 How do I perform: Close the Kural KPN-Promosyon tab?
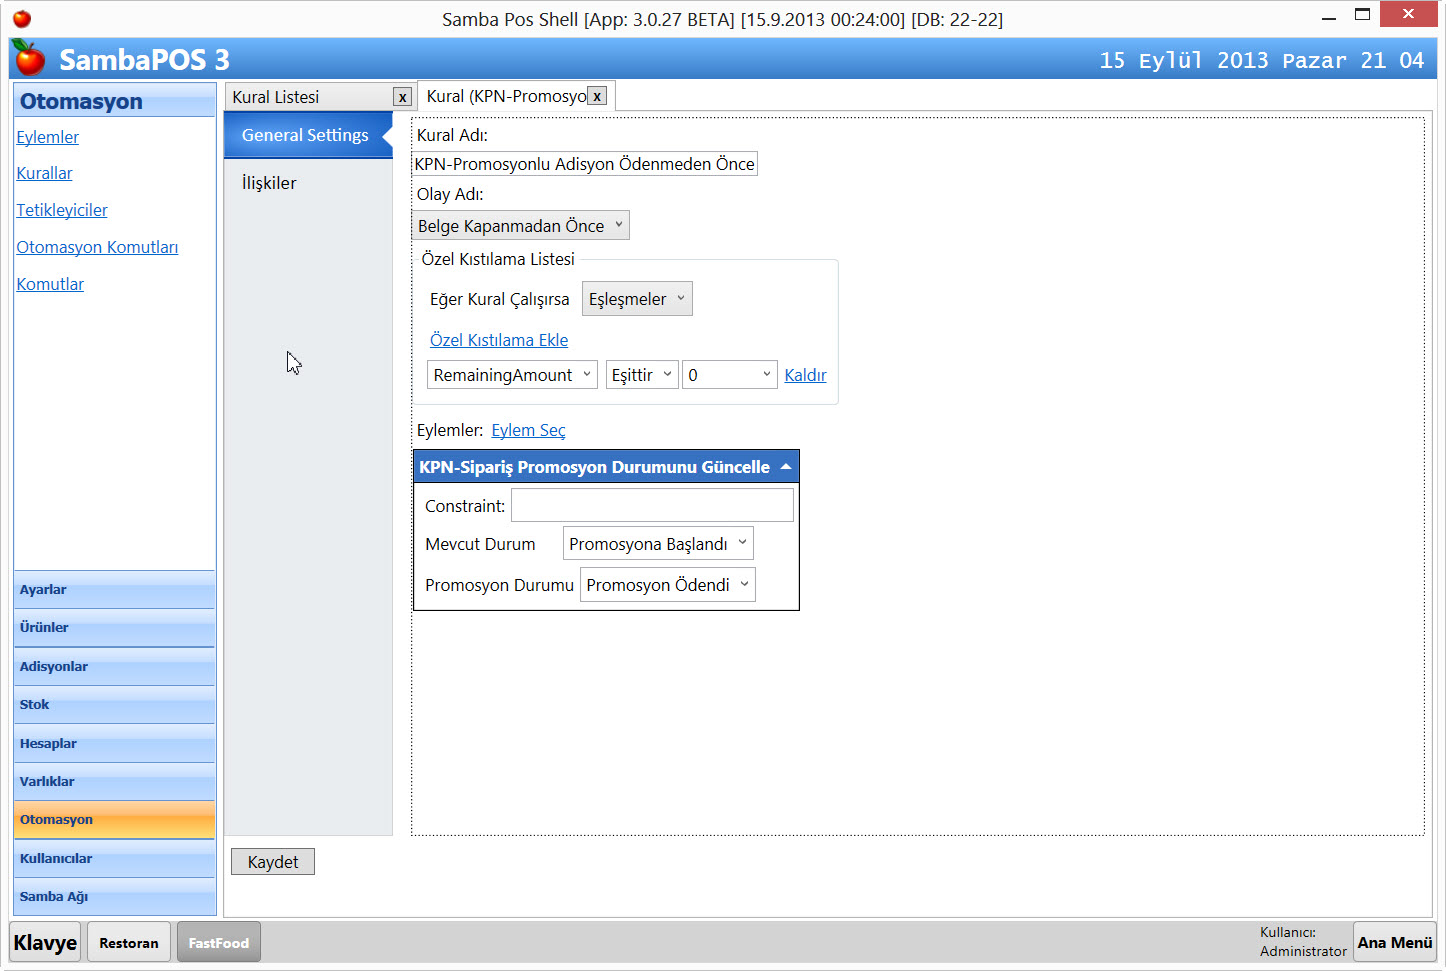click(597, 96)
